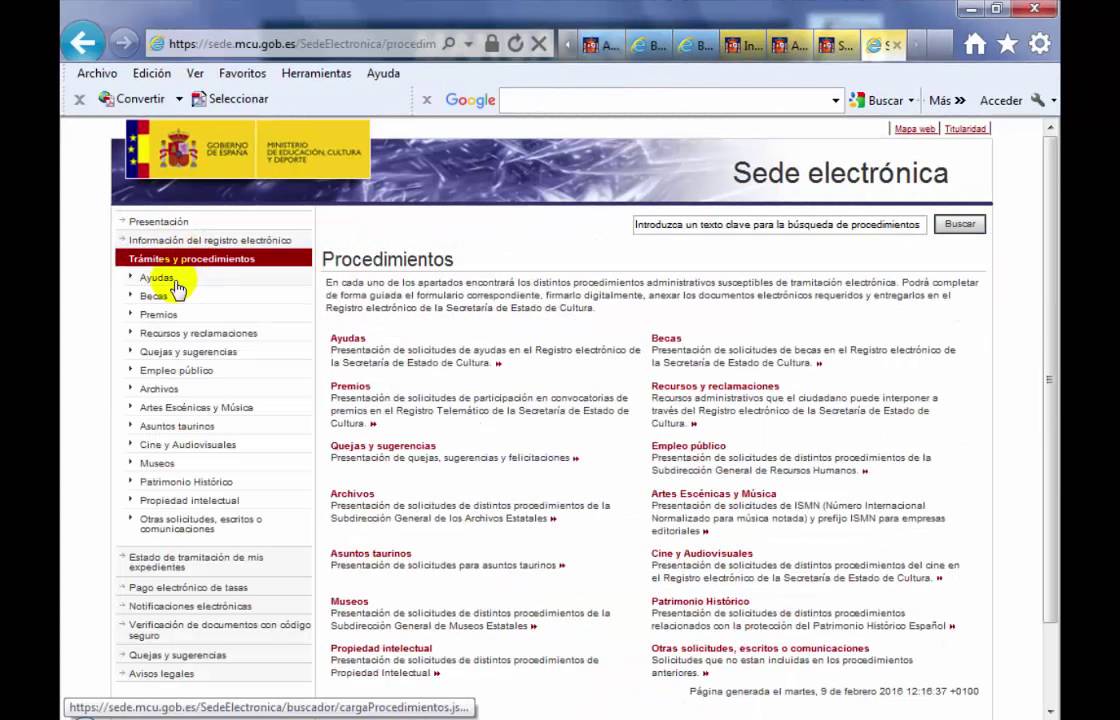The height and width of the screenshot is (720, 1120).
Task: Open the browser Tools gear icon
Action: (1039, 44)
